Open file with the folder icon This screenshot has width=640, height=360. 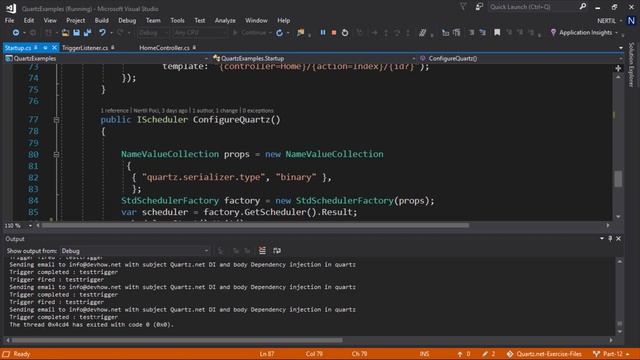click(x=65, y=33)
